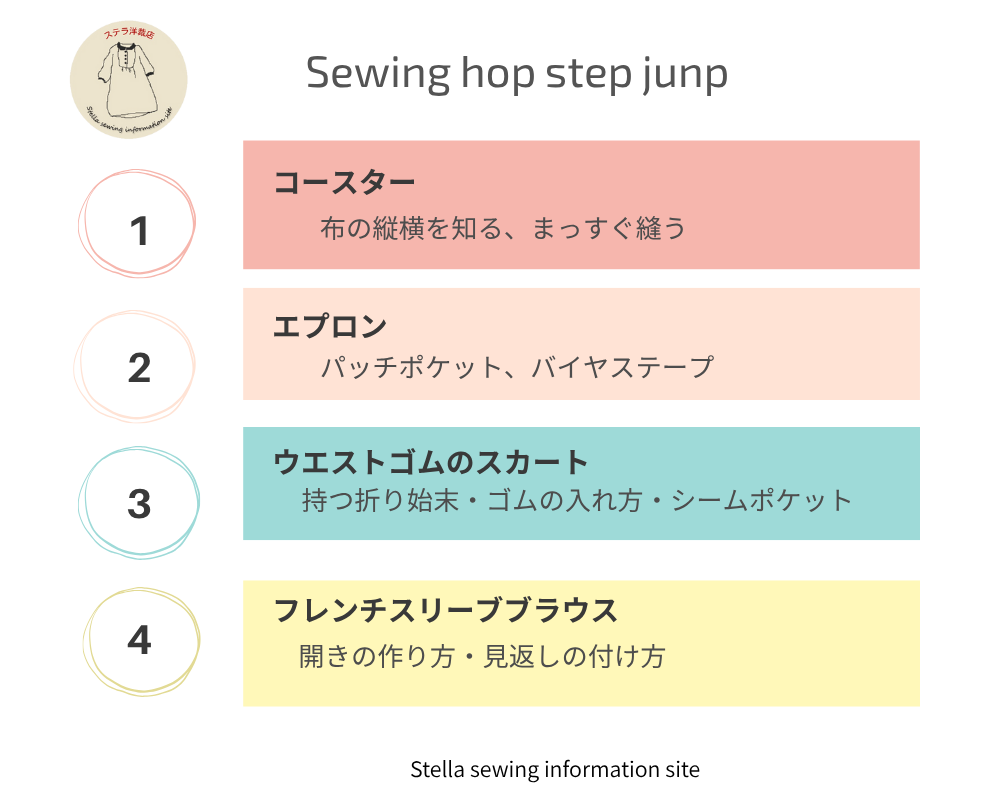Open the ウエストゴムのスカート heading

430,462
